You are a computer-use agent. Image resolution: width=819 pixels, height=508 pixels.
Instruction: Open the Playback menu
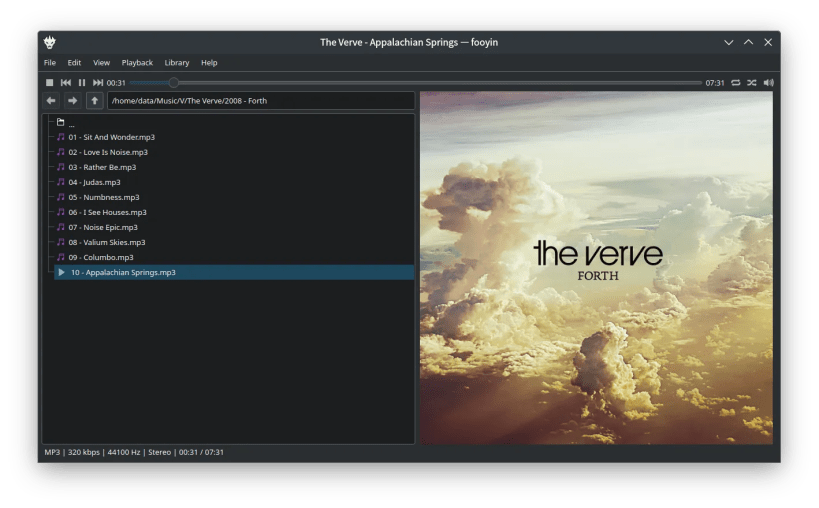pyautogui.click(x=137, y=63)
